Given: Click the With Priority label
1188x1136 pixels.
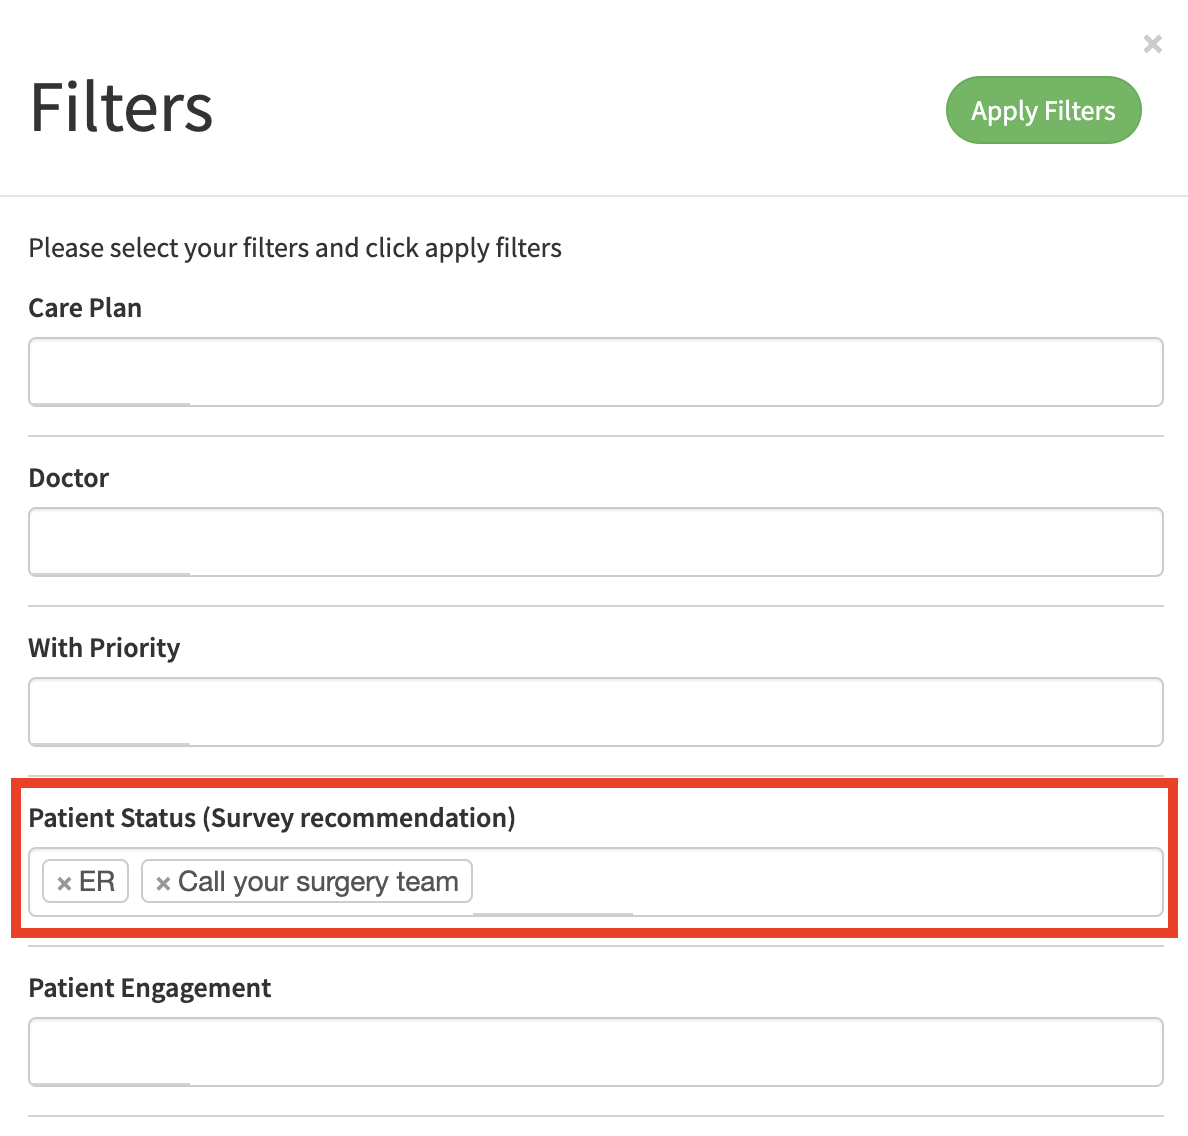Looking at the screenshot, I should point(104,648).
